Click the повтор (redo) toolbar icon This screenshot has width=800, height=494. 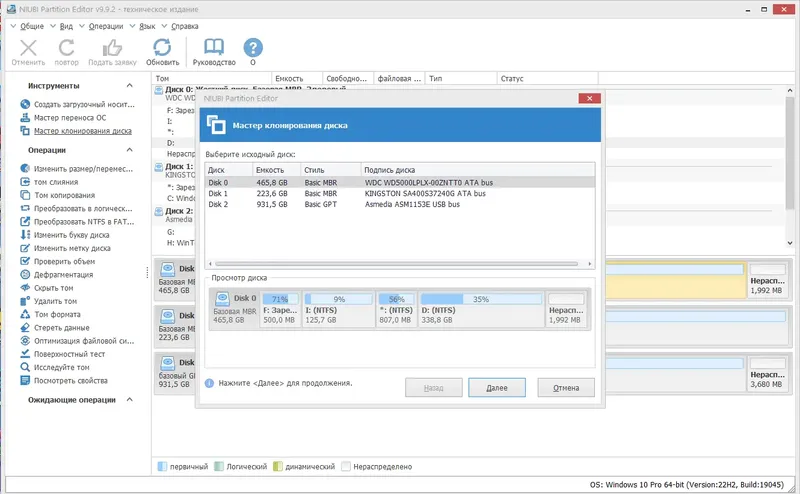point(66,48)
